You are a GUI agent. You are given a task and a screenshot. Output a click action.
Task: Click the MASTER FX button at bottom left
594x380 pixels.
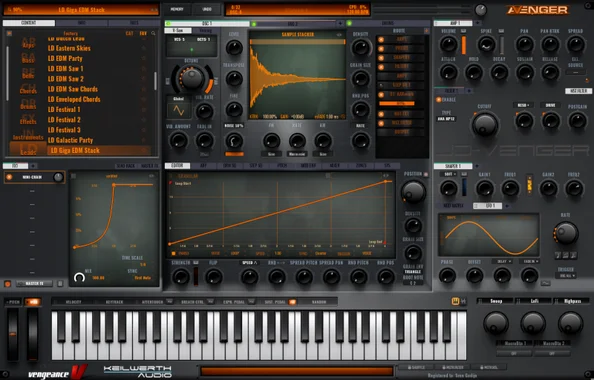[34, 283]
